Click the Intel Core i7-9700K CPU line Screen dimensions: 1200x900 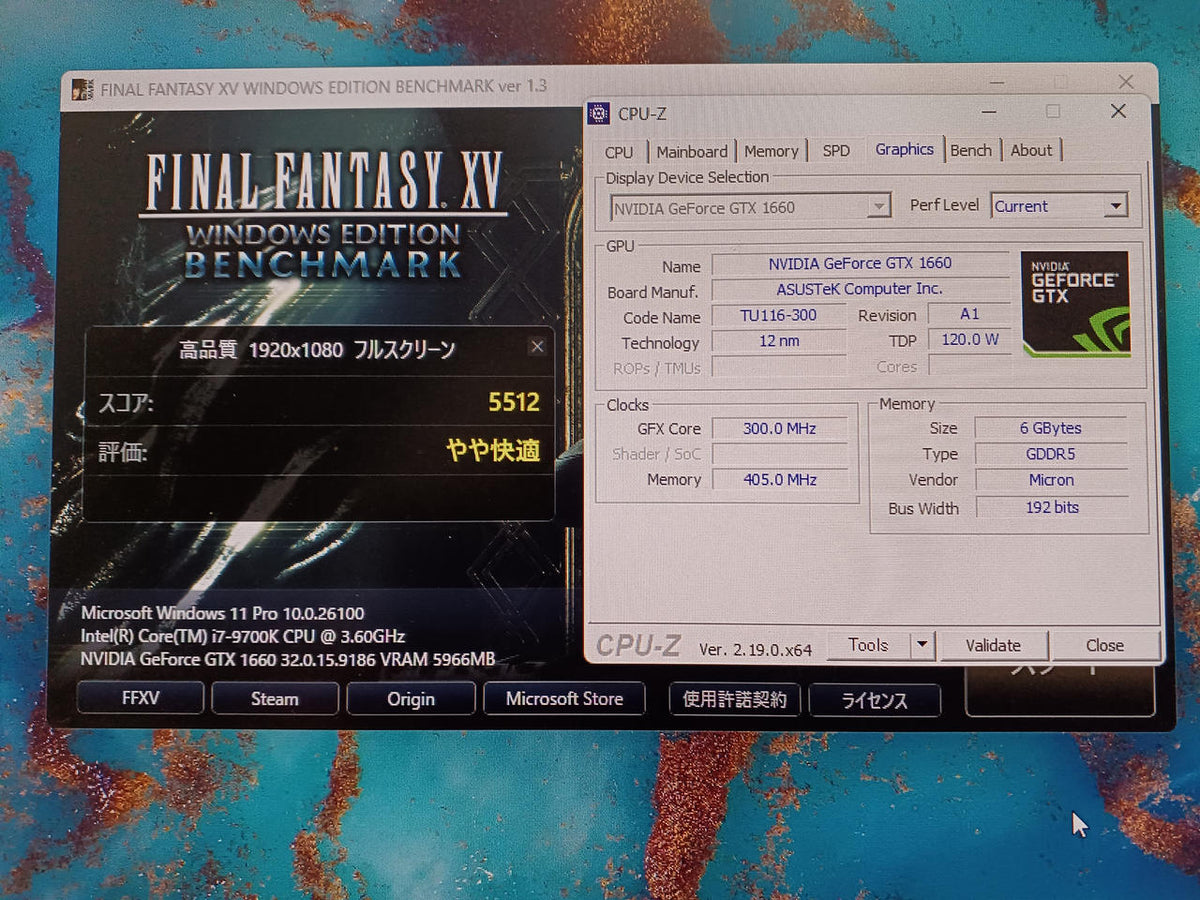click(243, 636)
